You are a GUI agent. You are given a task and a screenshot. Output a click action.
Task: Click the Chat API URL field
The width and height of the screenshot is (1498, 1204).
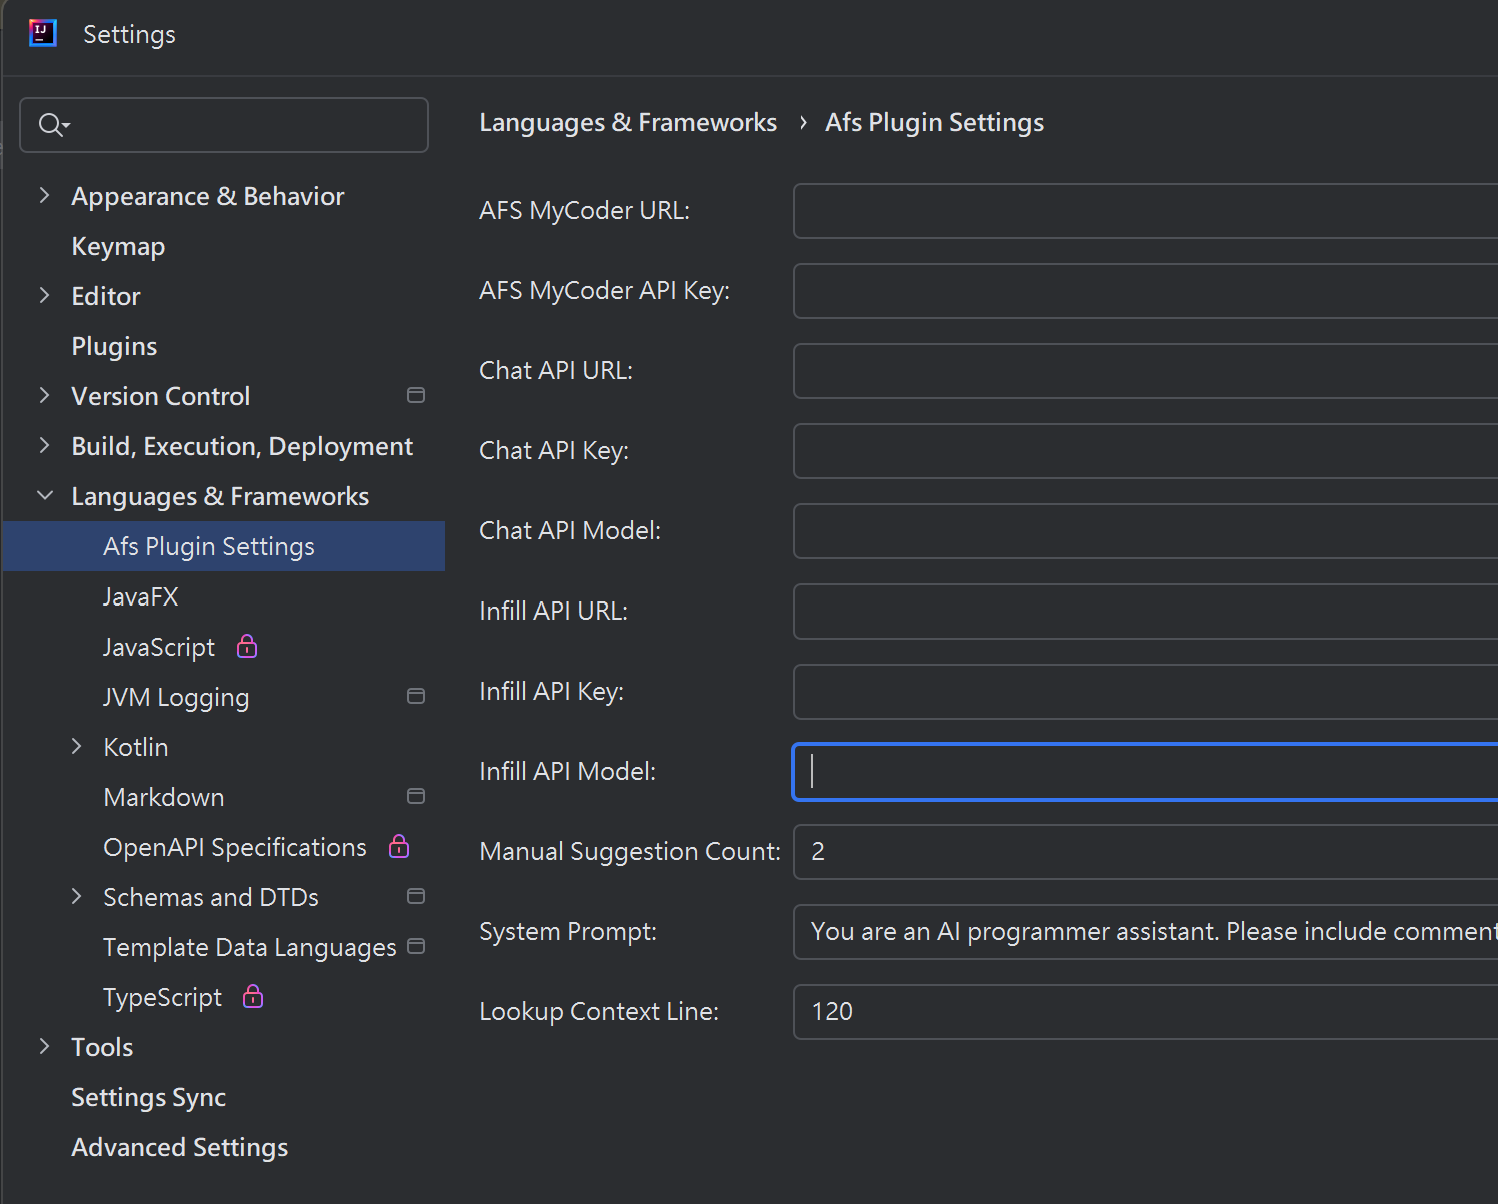1146,371
